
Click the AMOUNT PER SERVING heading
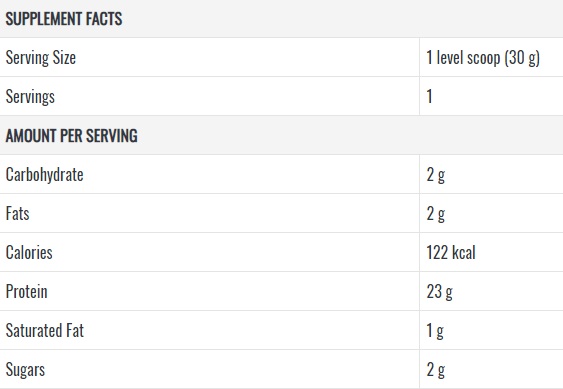pyautogui.click(x=71, y=136)
